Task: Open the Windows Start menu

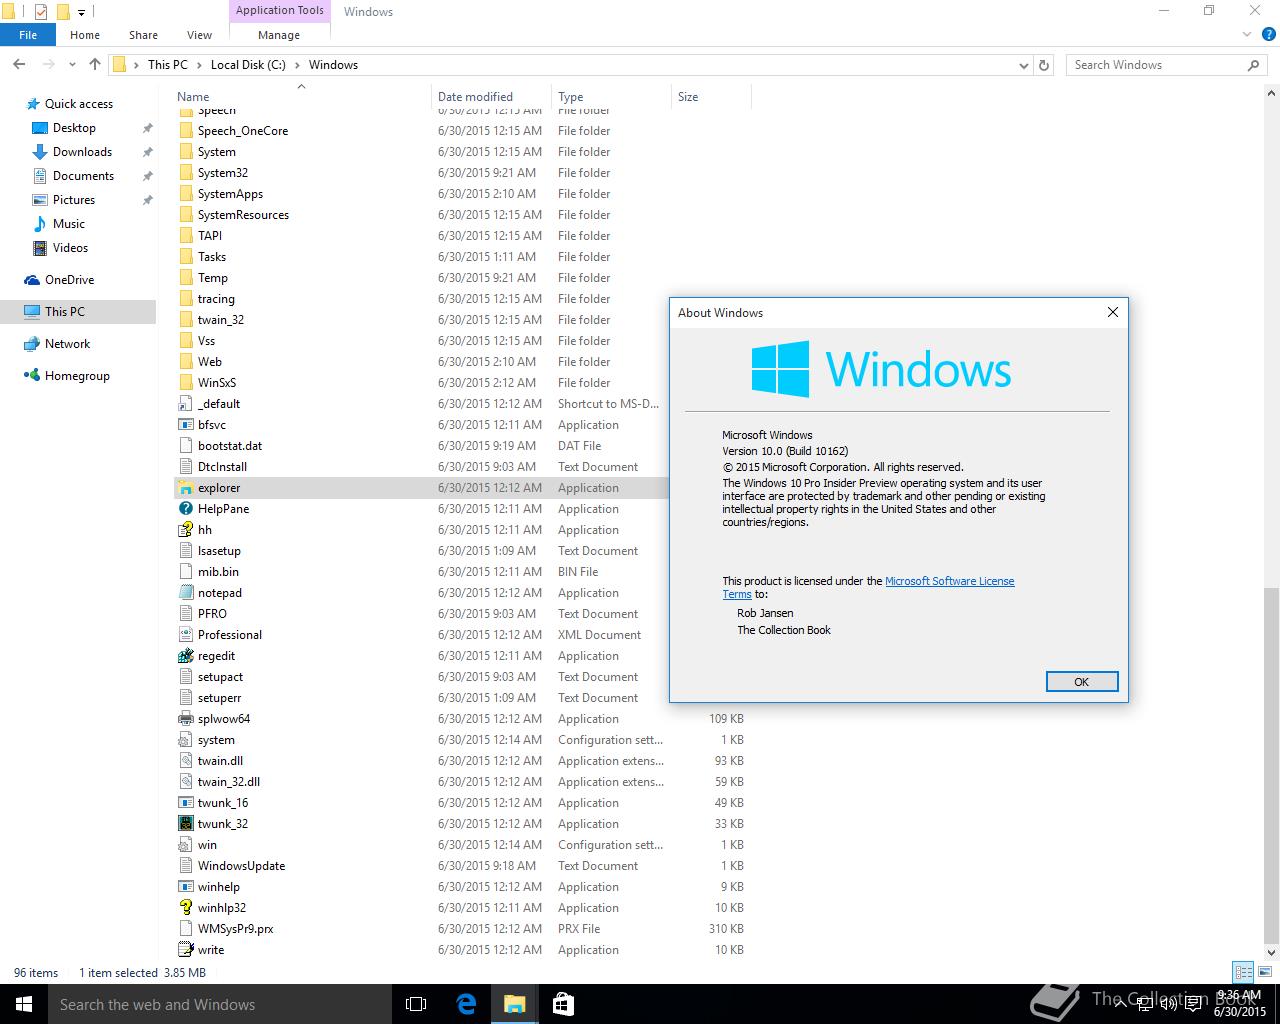Action: click(x=24, y=1004)
